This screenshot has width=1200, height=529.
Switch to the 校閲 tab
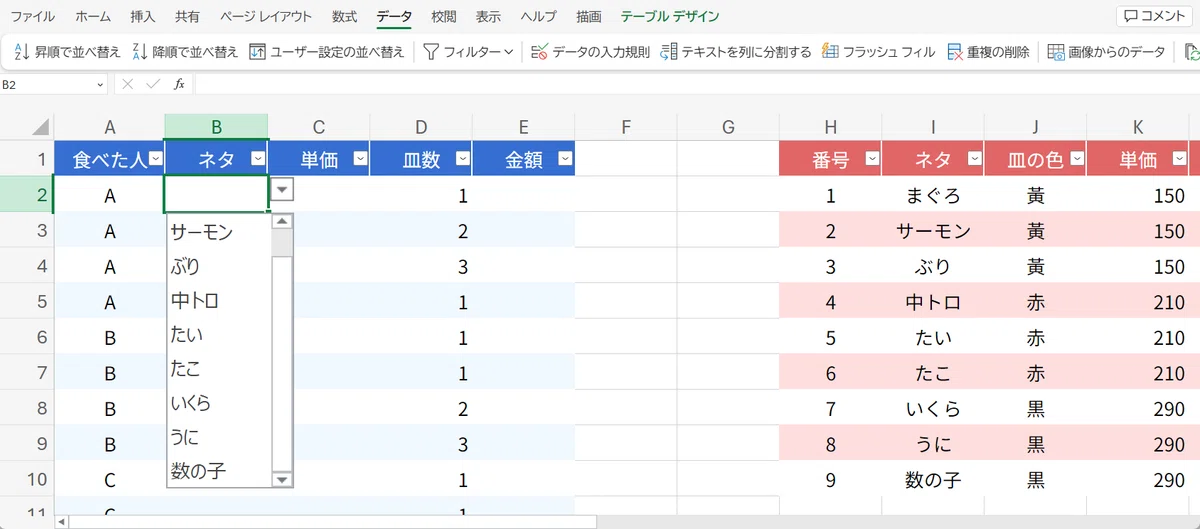(444, 17)
